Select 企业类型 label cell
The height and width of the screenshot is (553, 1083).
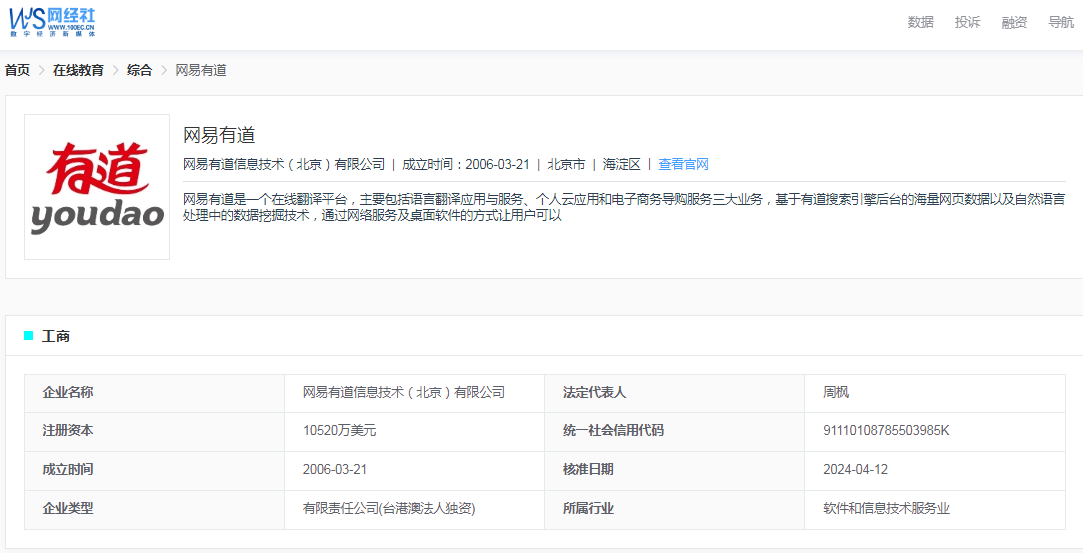(154, 510)
